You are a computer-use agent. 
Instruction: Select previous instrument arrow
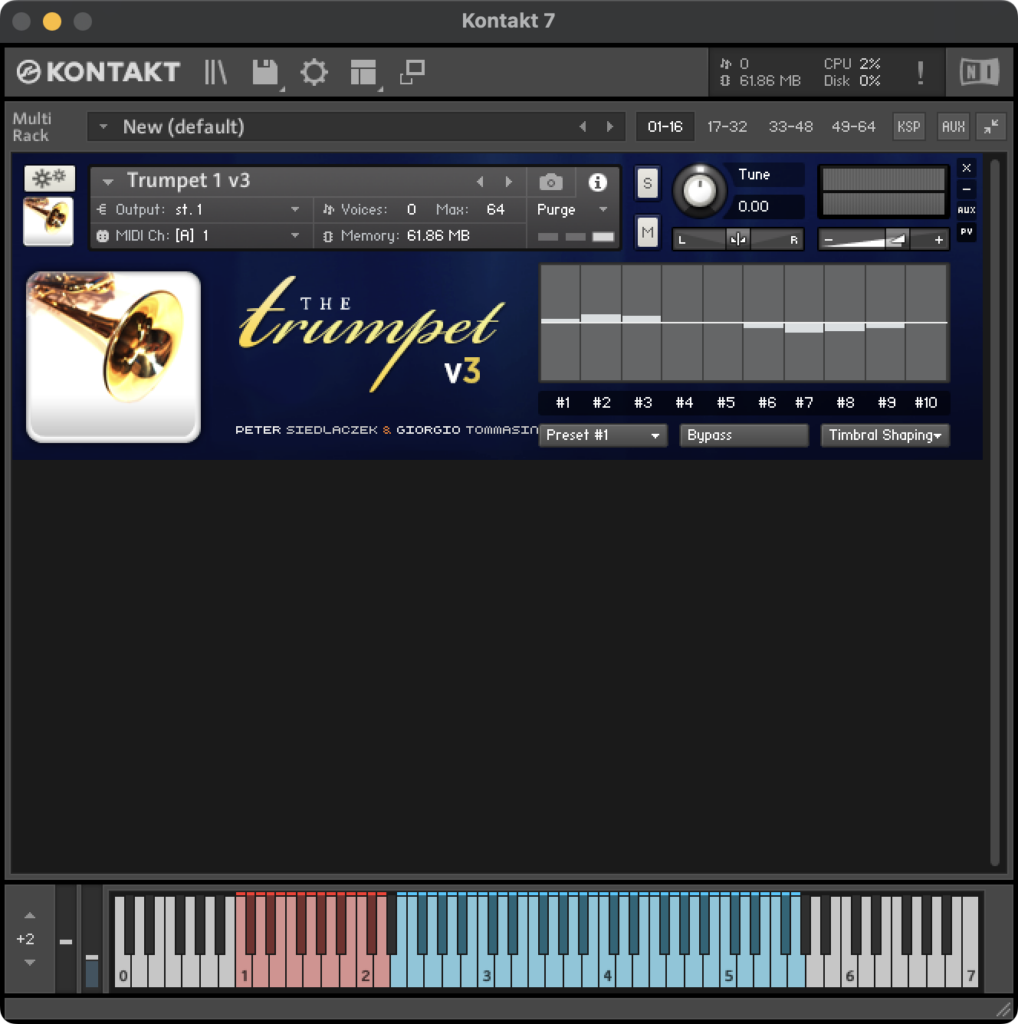(480, 182)
